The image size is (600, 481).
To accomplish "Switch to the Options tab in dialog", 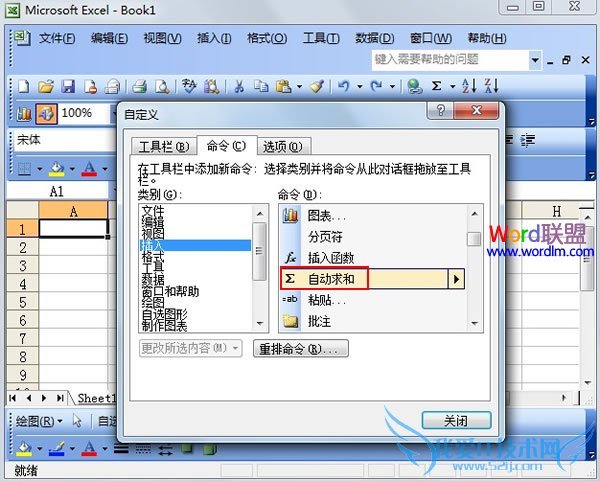I will tap(283, 147).
